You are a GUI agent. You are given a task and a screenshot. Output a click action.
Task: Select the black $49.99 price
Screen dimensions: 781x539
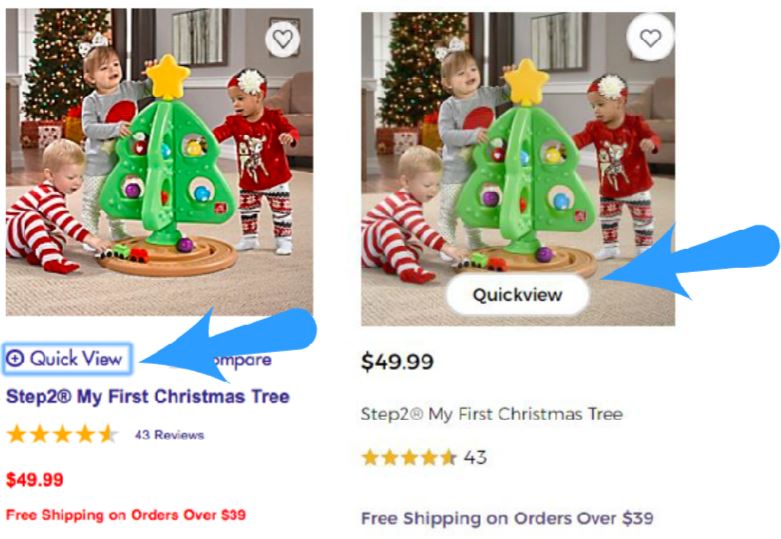click(397, 362)
